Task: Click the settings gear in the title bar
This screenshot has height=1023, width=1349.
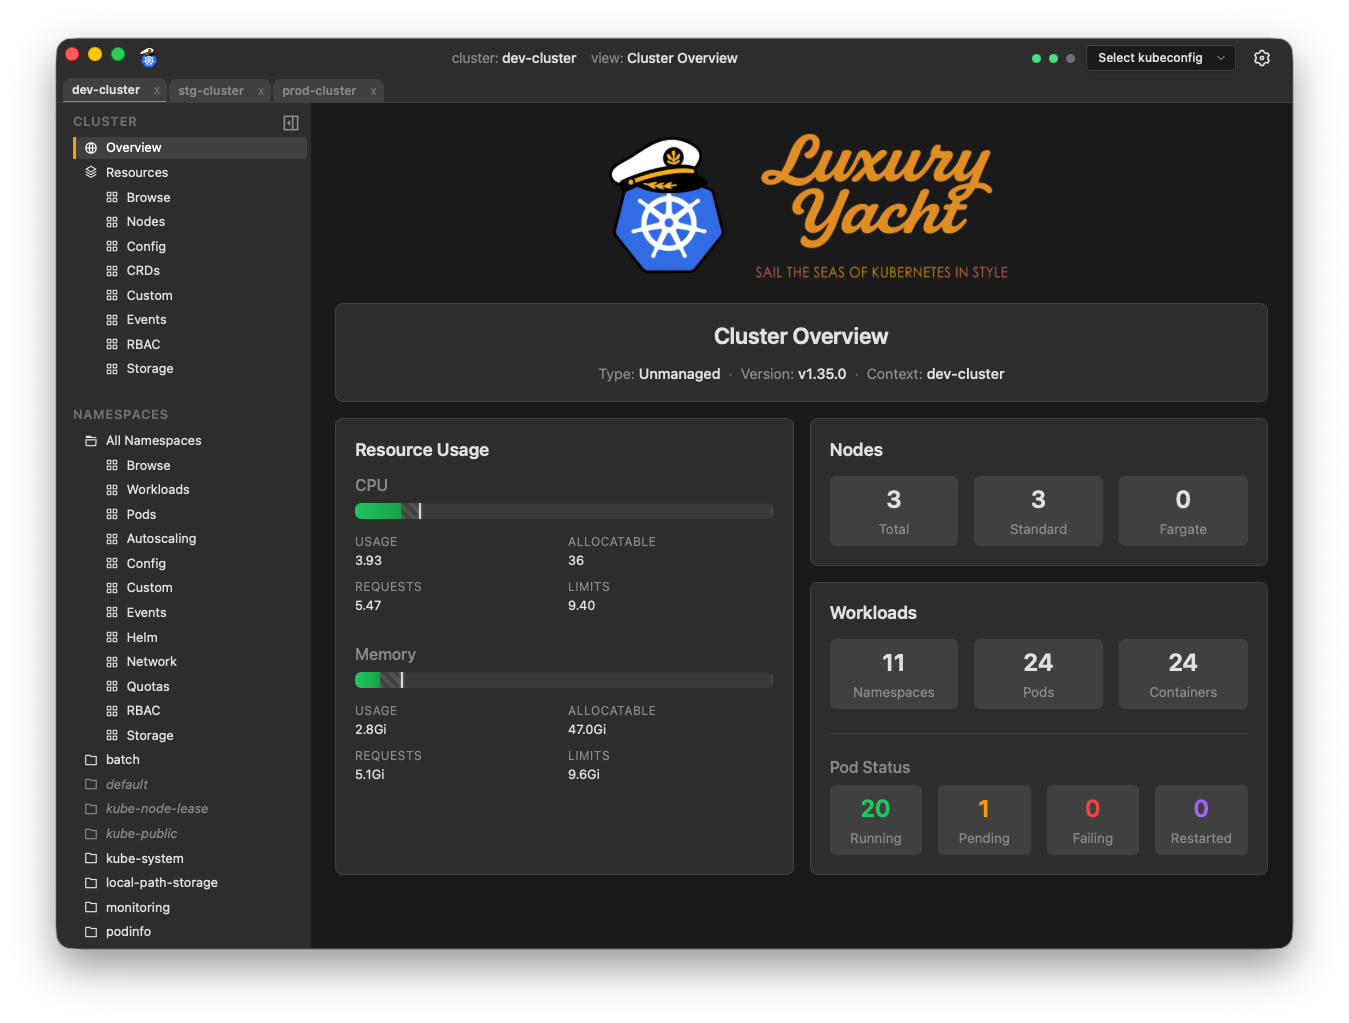Action: (1261, 58)
